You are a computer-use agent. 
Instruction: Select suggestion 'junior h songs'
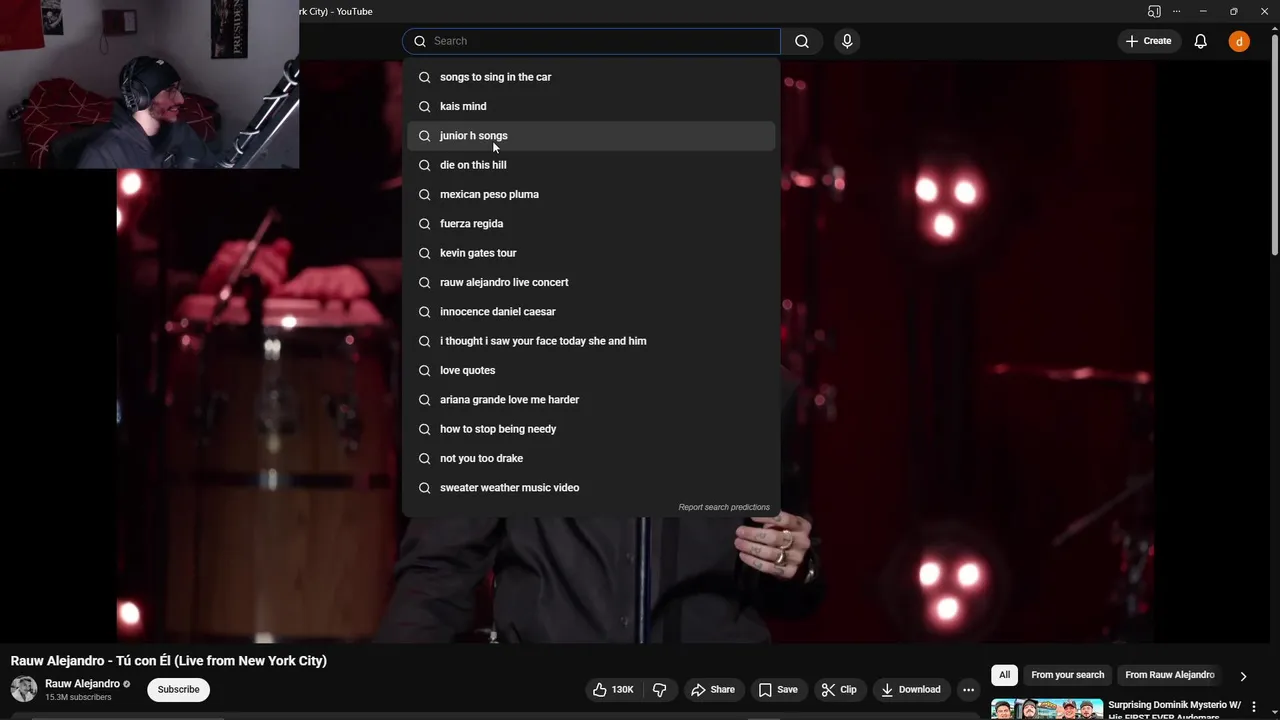click(x=591, y=136)
